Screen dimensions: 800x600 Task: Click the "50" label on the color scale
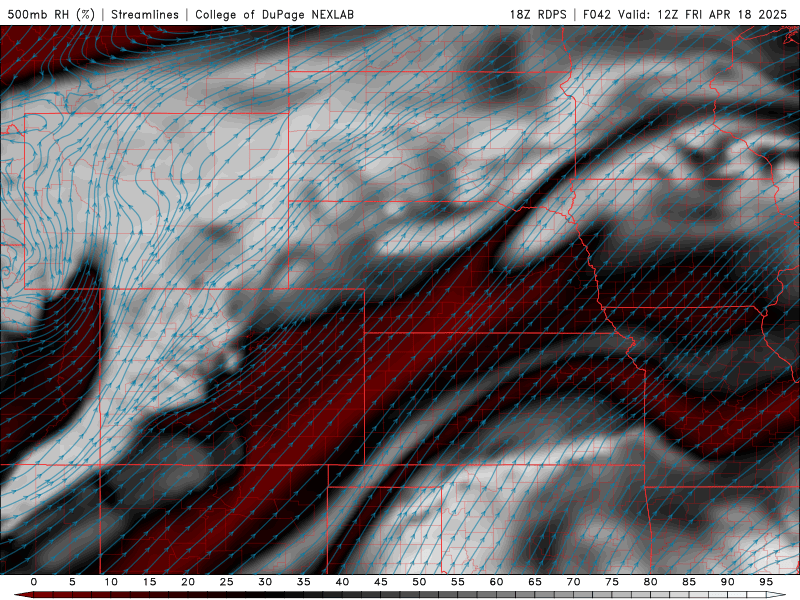pos(419,582)
